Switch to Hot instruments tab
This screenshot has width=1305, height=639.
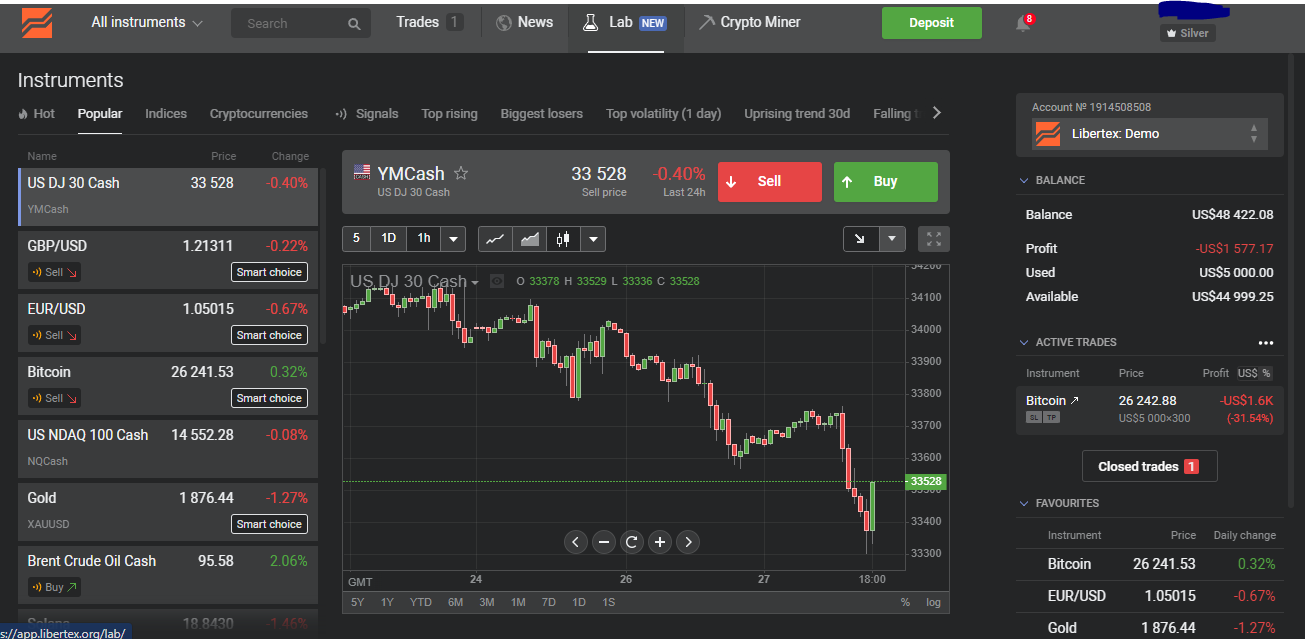[x=37, y=114]
